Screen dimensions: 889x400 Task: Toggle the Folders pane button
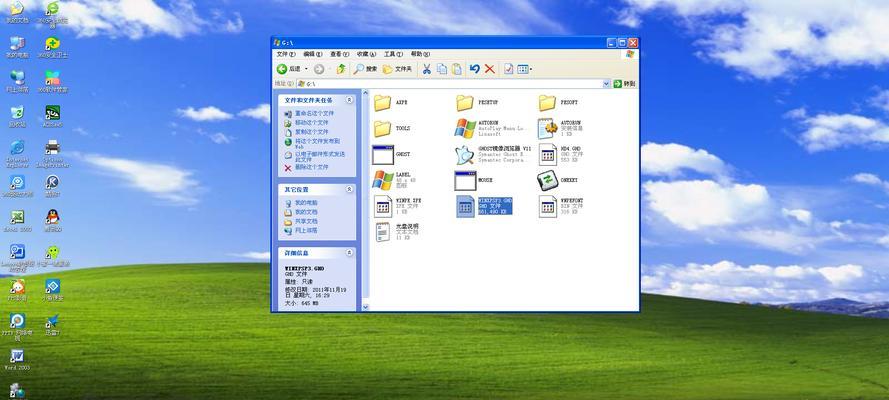(397, 69)
